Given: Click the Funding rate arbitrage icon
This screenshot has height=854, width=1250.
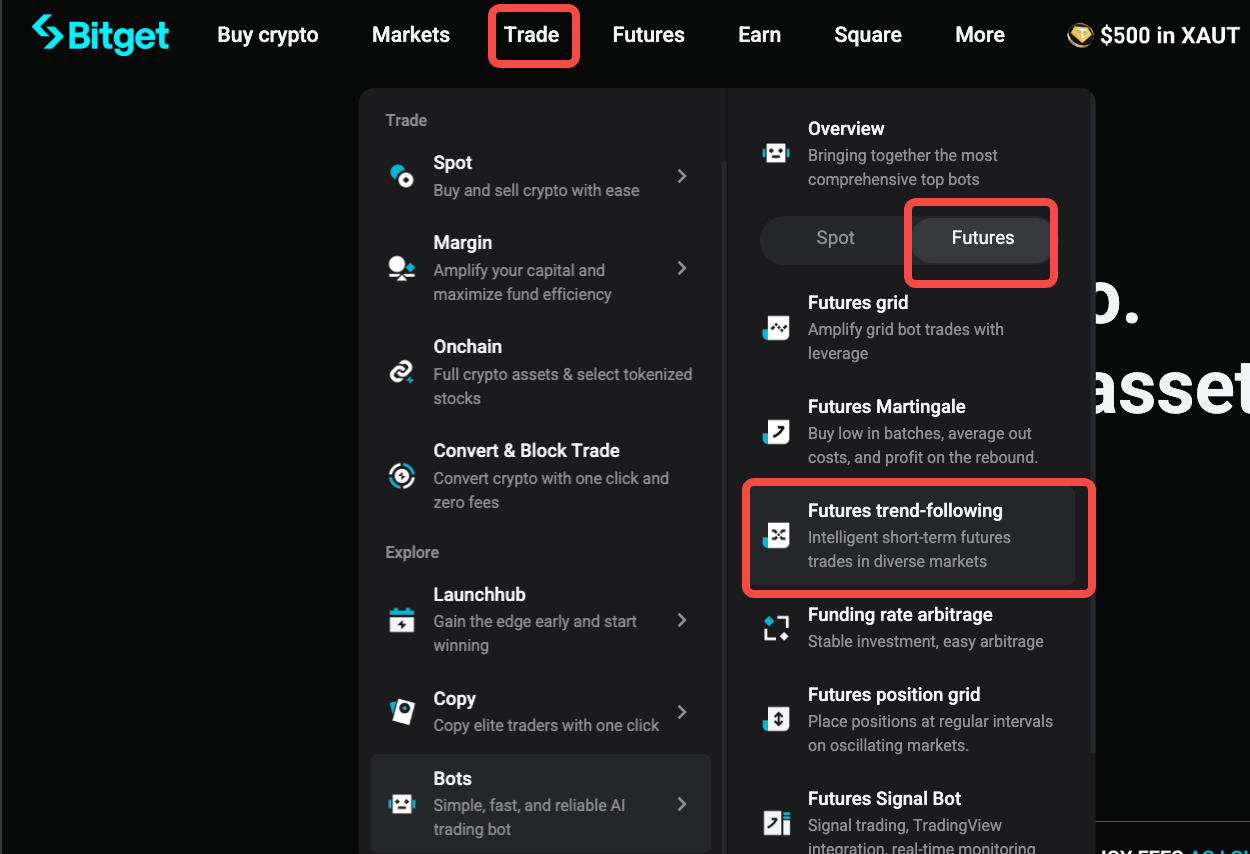Looking at the screenshot, I should 776,627.
